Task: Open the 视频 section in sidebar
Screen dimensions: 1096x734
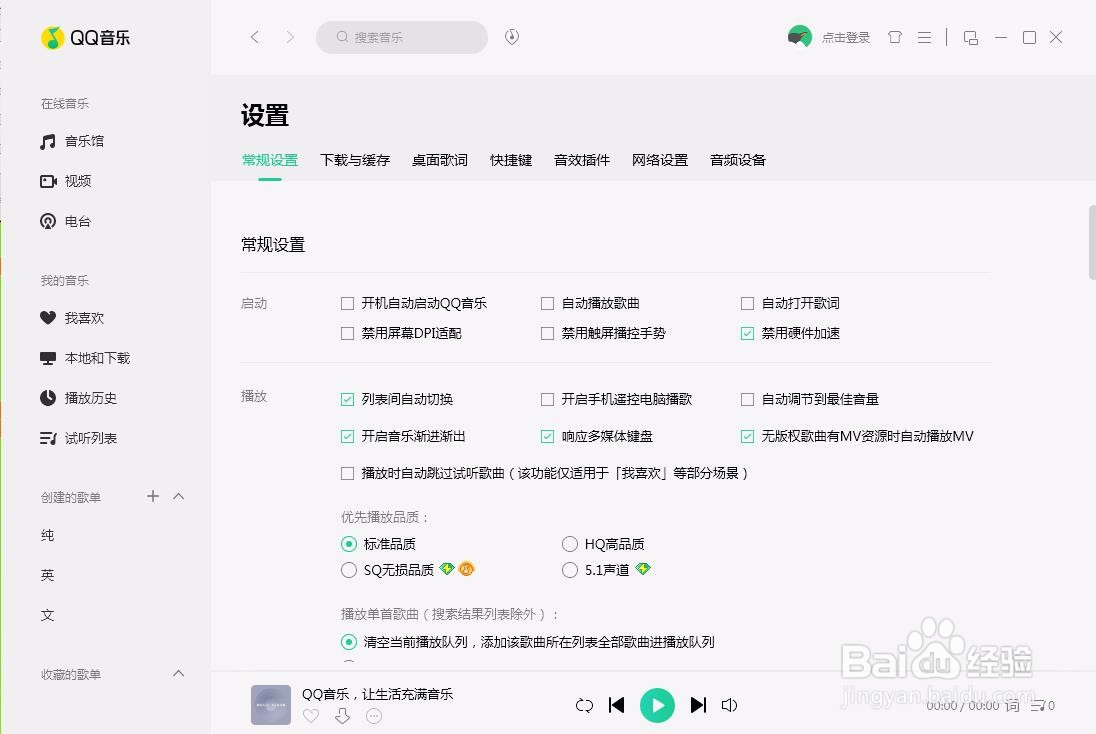Action: point(77,181)
